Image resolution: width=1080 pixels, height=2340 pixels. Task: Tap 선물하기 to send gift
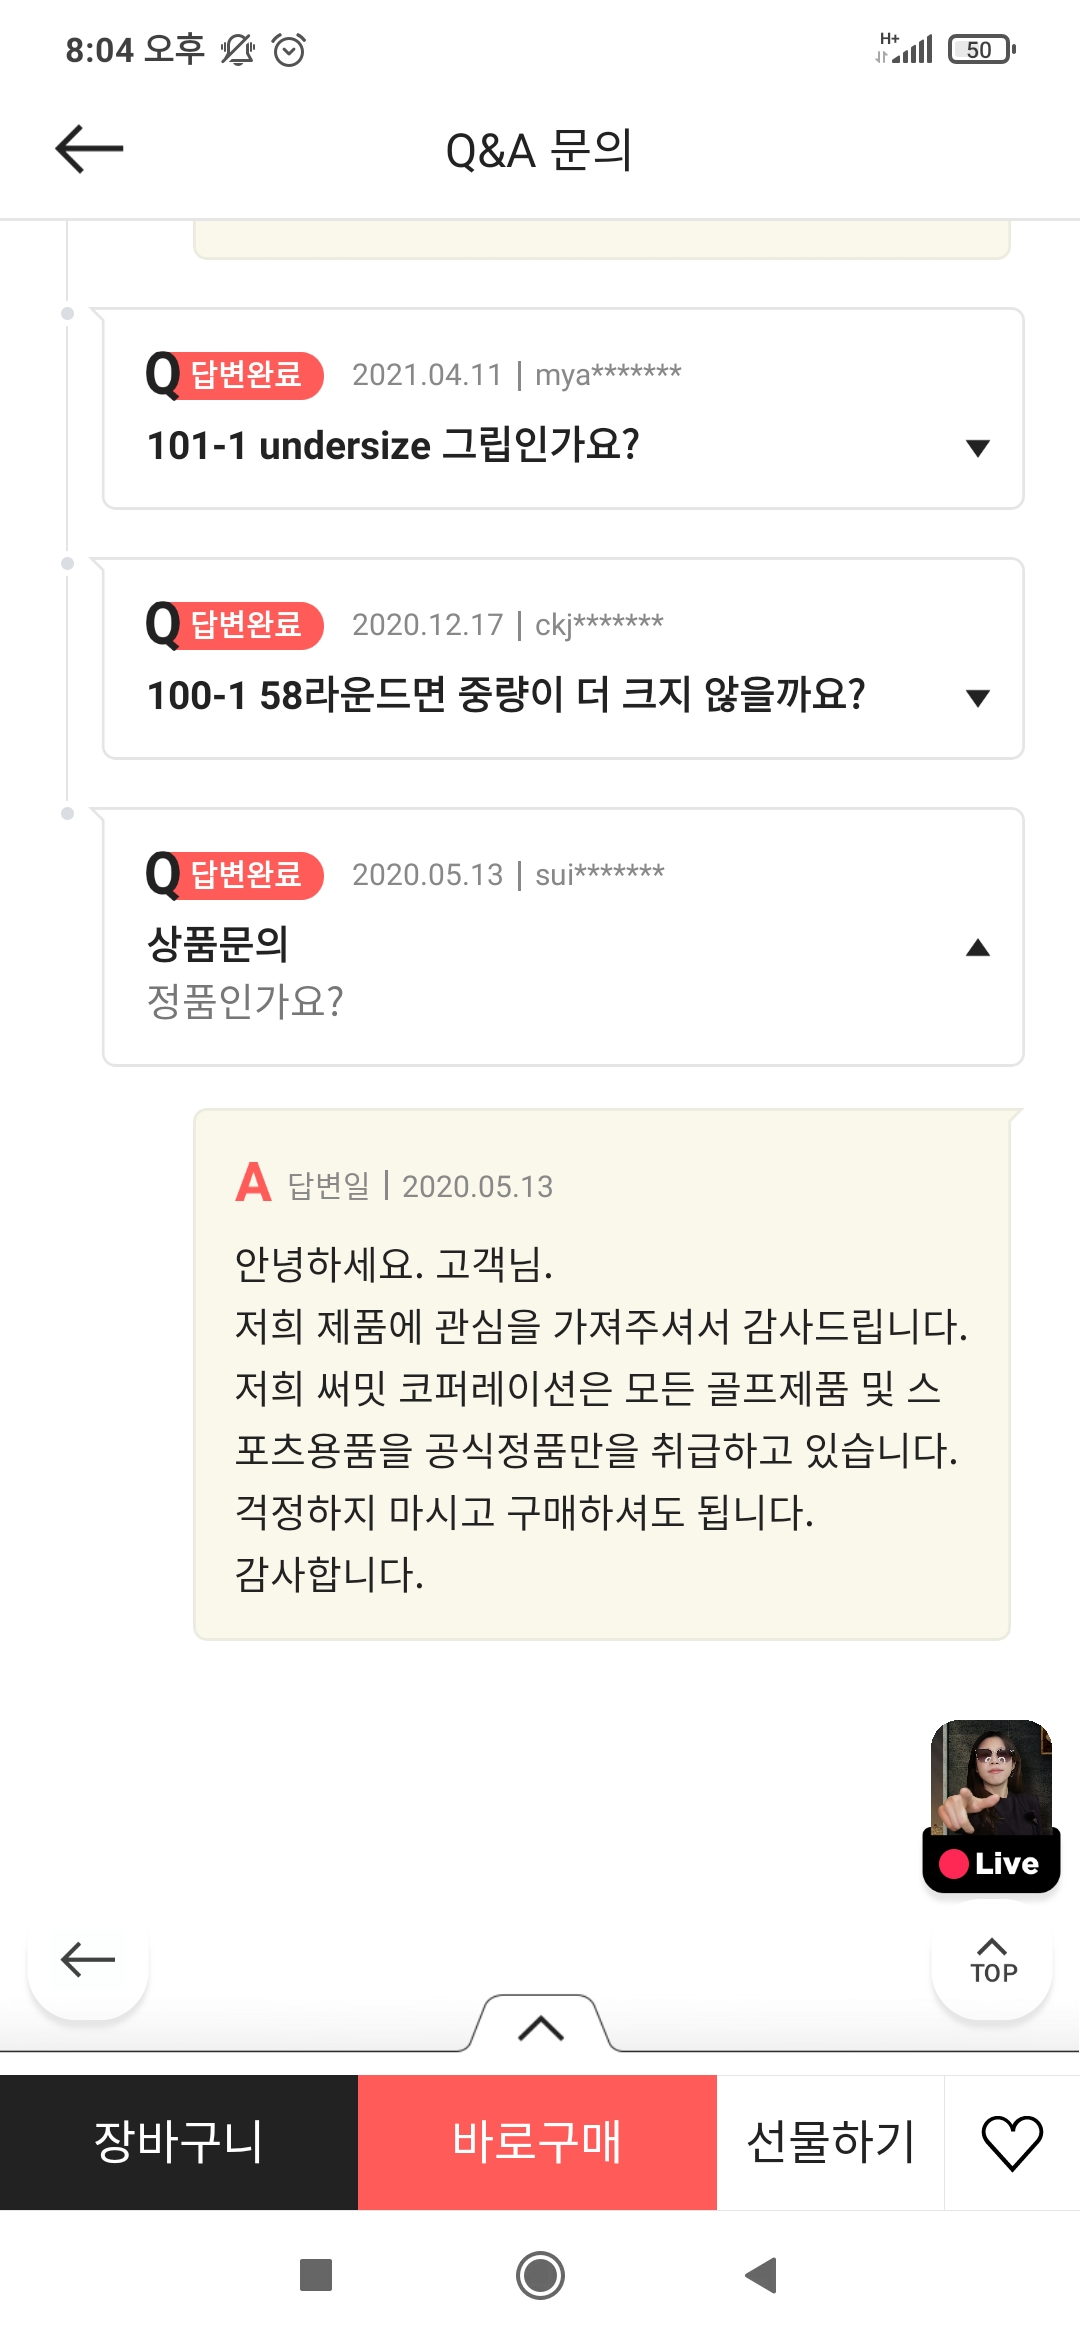[x=830, y=2142]
